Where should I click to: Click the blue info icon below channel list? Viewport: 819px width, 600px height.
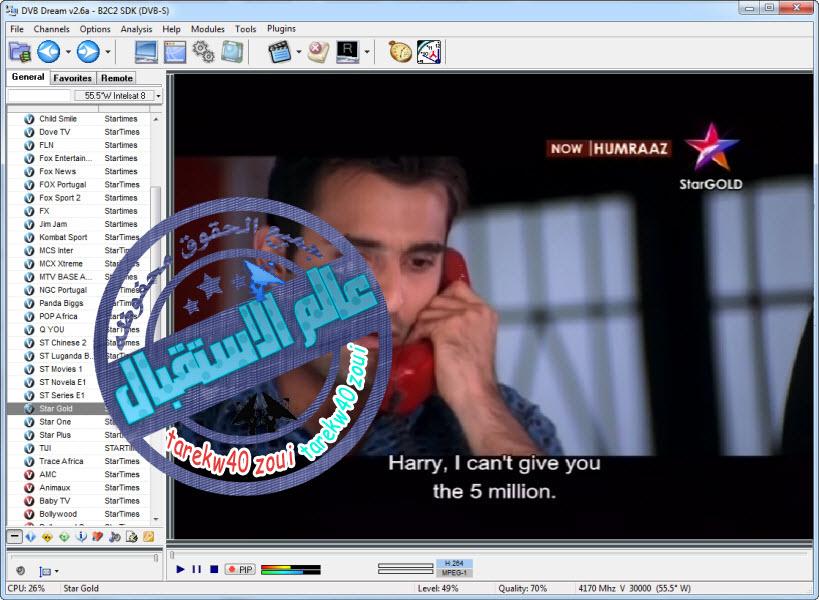click(x=81, y=537)
